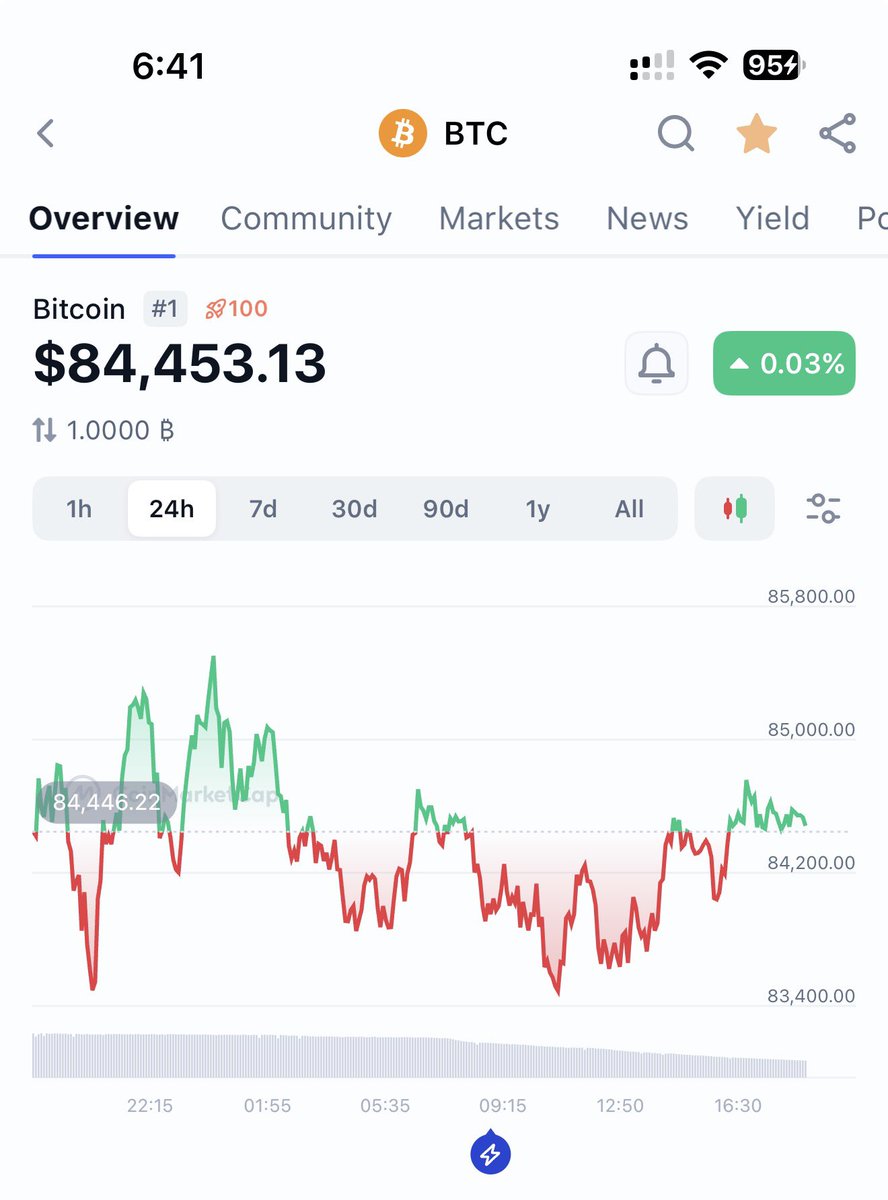Open the Yield tab

click(x=772, y=218)
